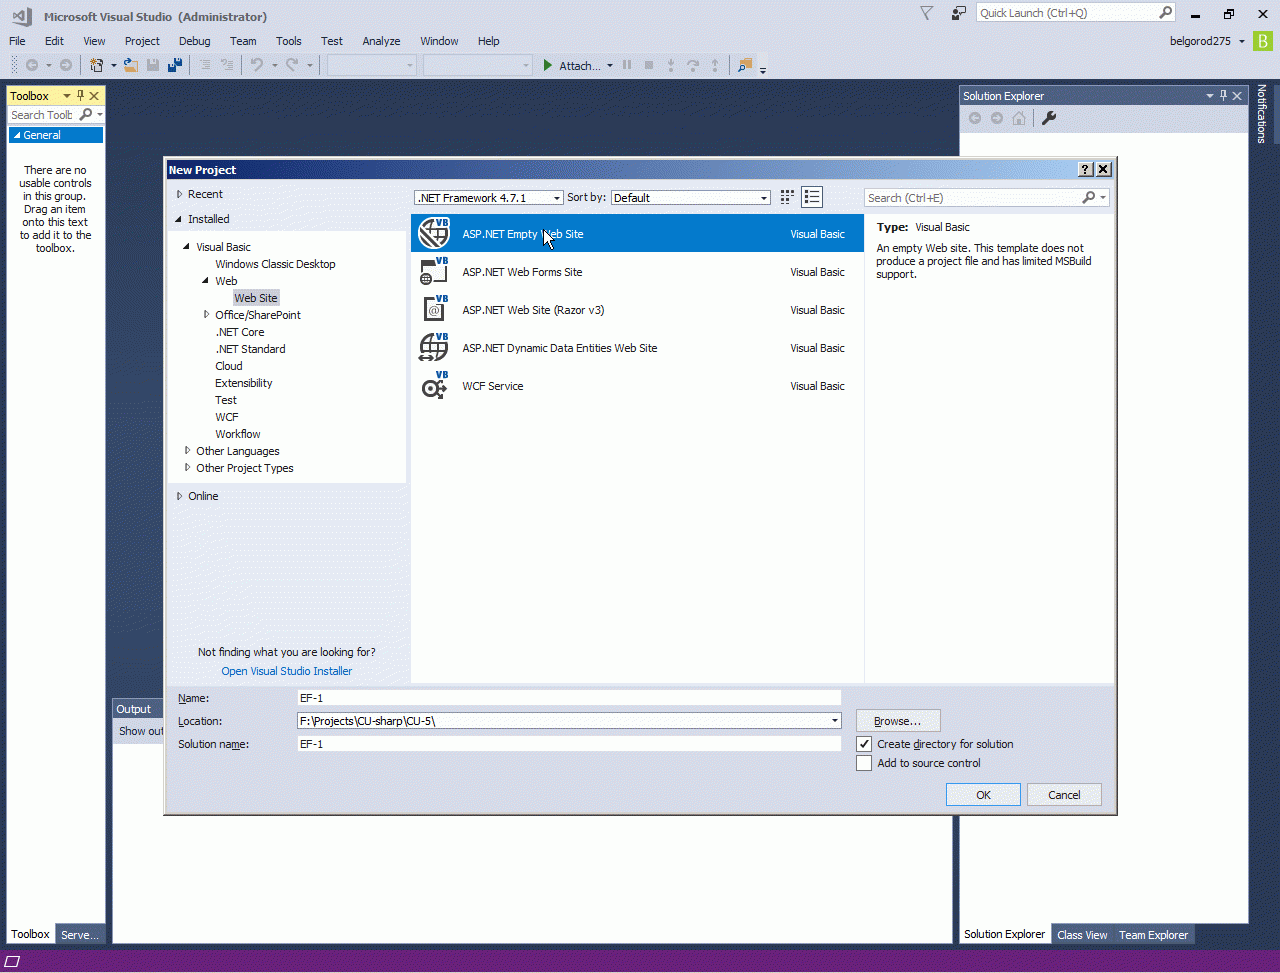
Task: Click the notifications filter funnel icon
Action: click(x=926, y=13)
